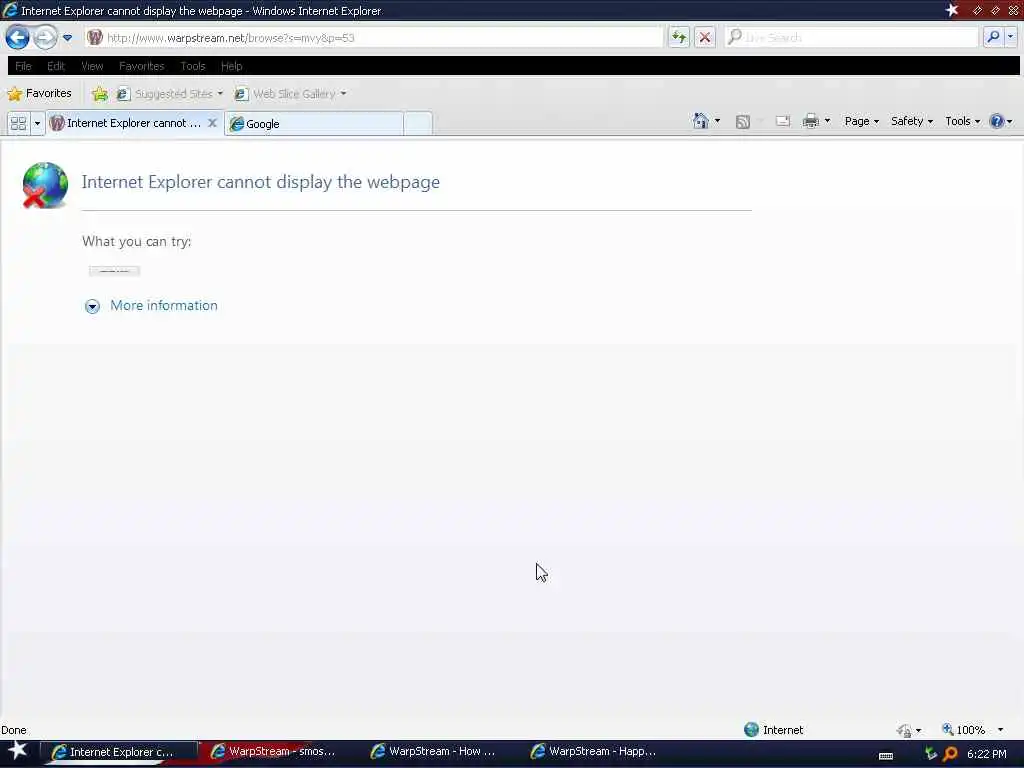This screenshot has width=1024, height=768.
Task: Go back with the Back arrow button
Action: click(18, 37)
